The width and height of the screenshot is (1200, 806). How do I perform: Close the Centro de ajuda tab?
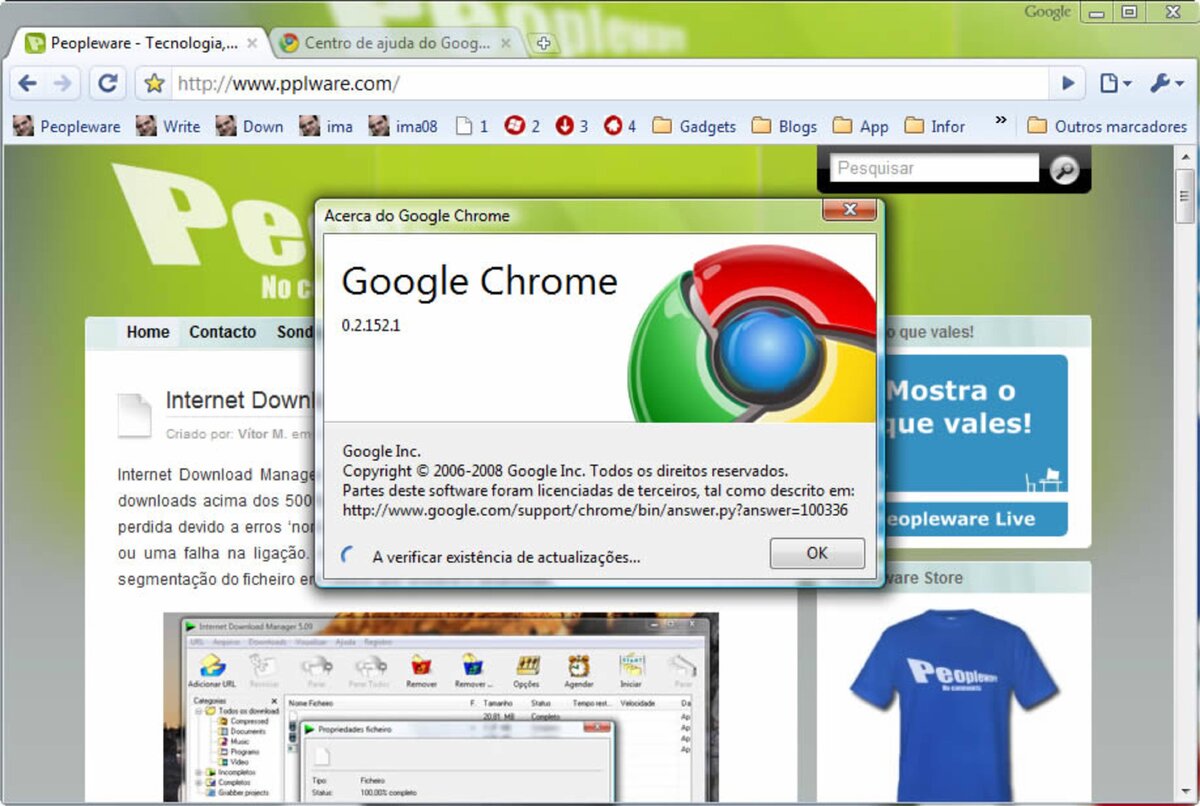point(506,43)
